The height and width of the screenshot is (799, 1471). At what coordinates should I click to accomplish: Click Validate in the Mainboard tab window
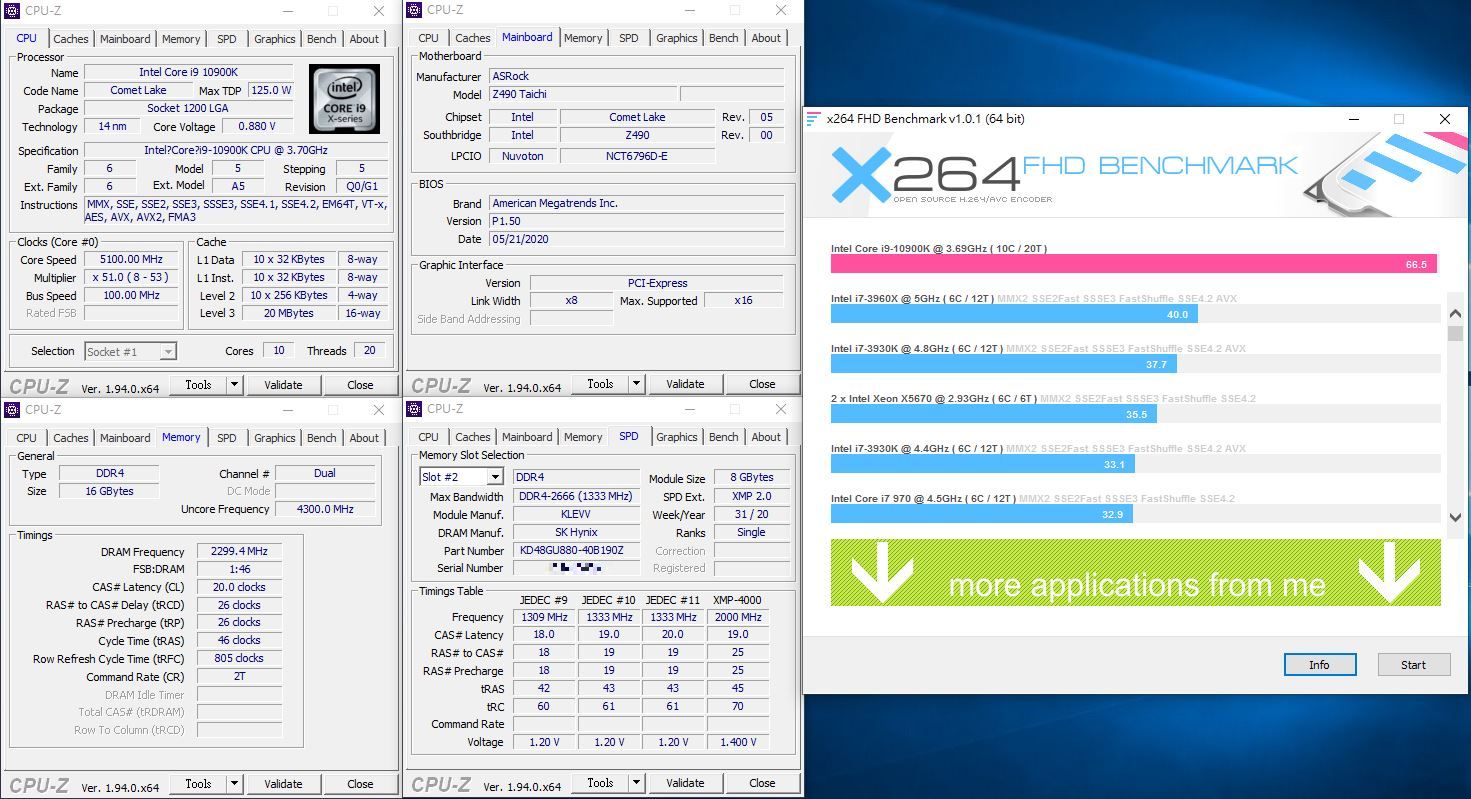pos(685,384)
